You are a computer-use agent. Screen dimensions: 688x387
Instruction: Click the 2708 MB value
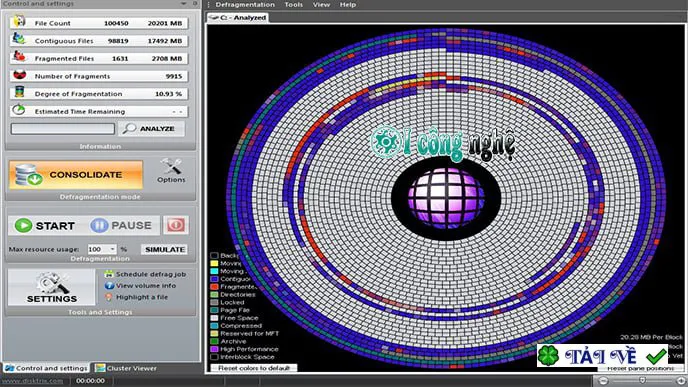click(x=167, y=58)
